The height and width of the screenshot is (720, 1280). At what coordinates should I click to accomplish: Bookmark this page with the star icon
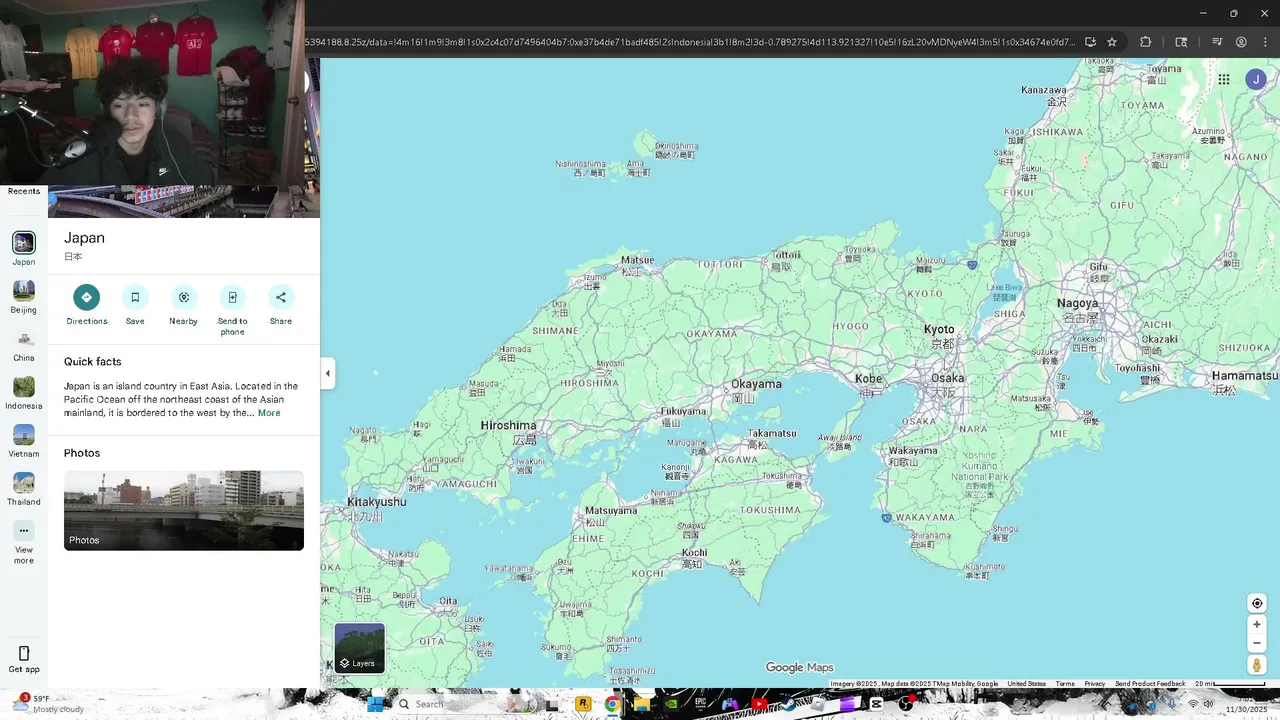tap(1112, 42)
